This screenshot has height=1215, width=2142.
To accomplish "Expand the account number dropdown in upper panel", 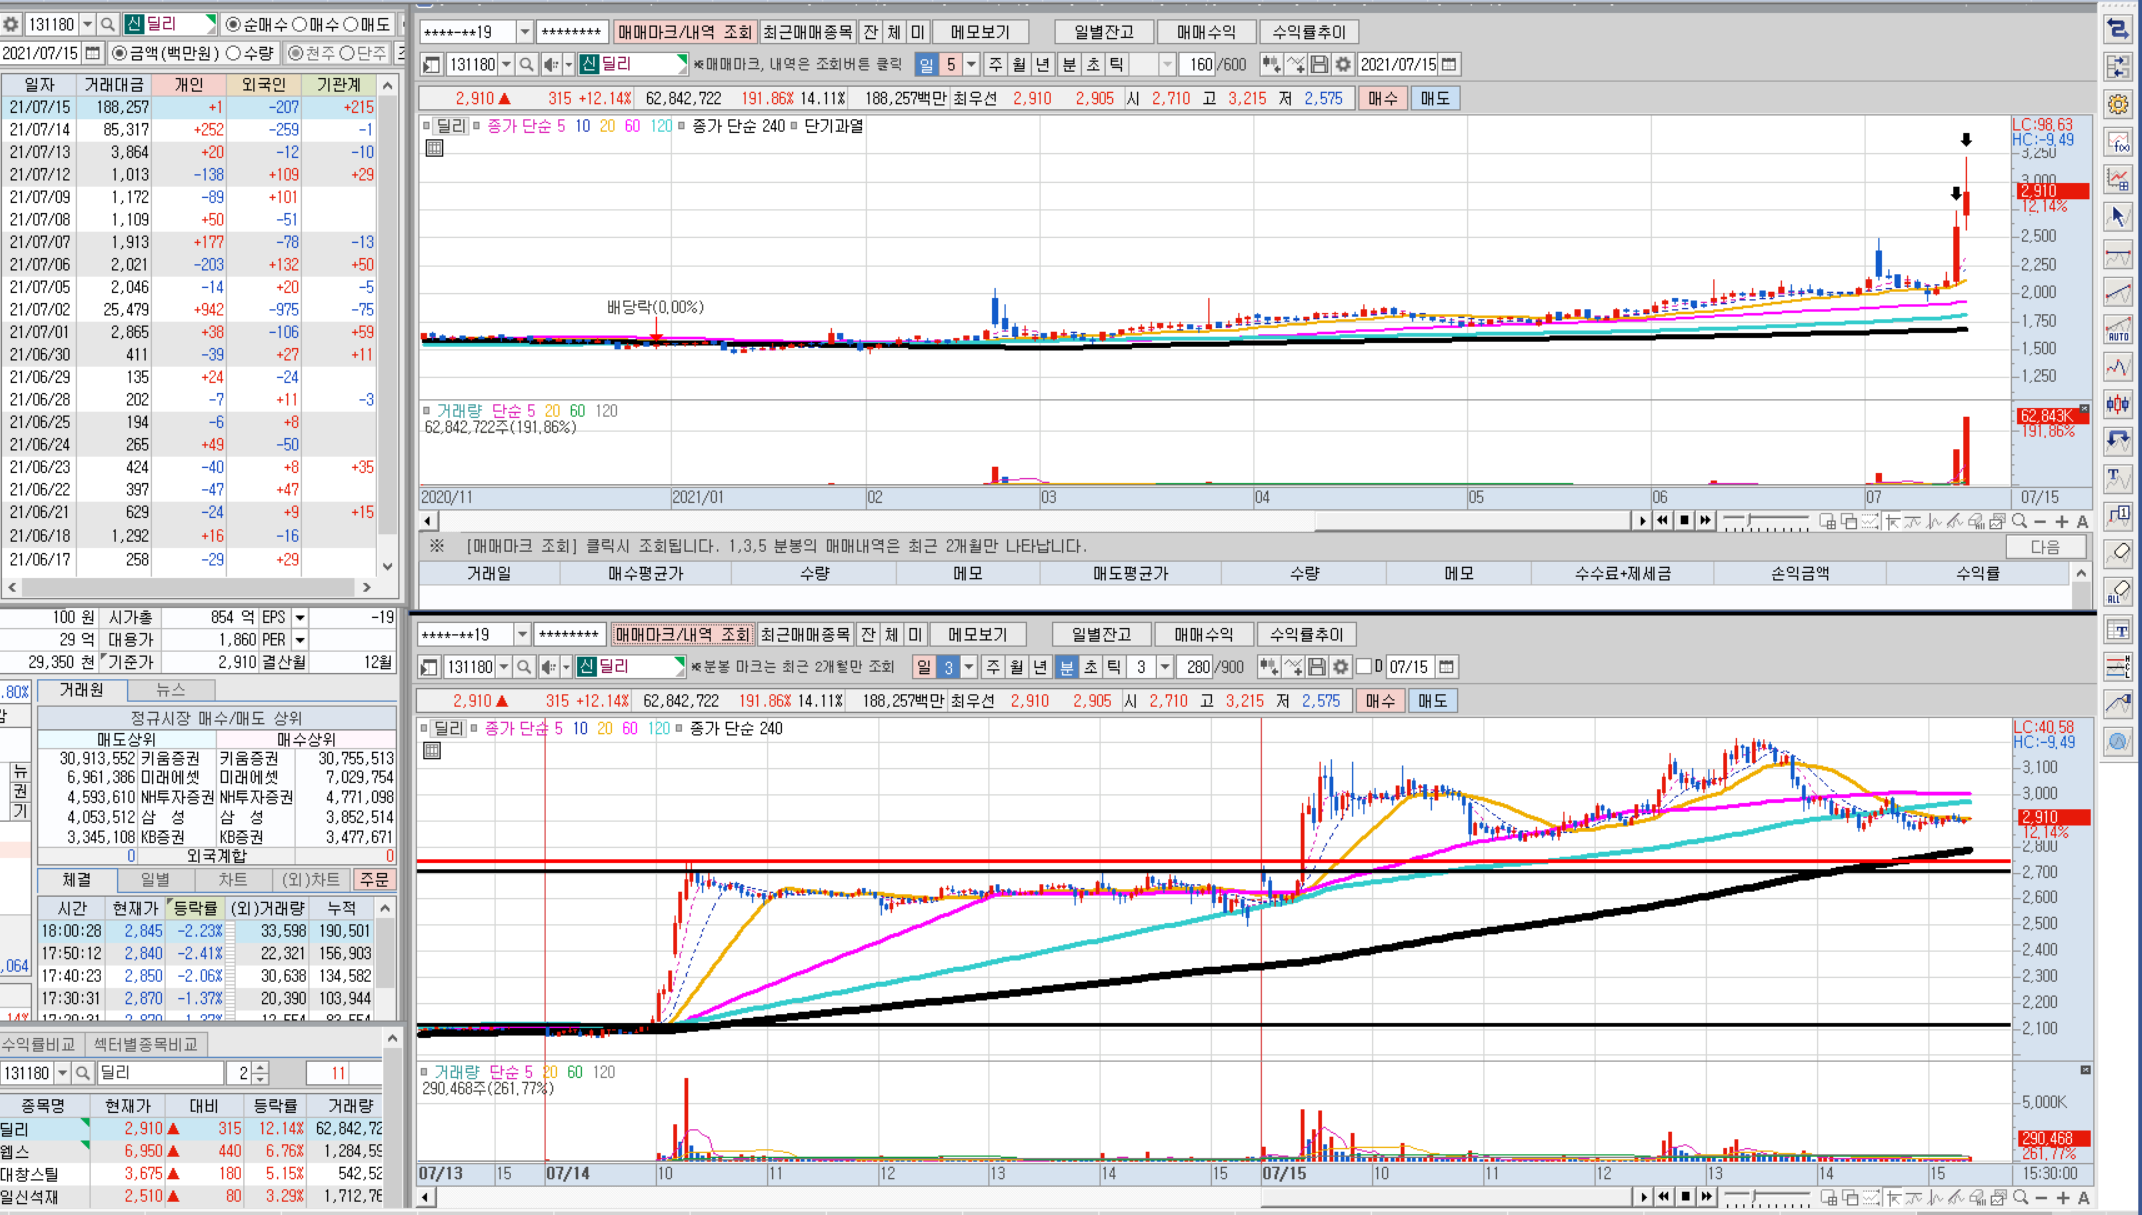I will coord(524,33).
